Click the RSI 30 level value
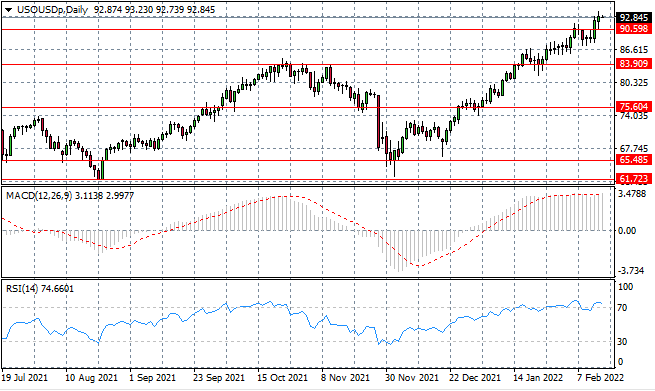Image resolution: width=655 pixels, height=391 pixels. (x=622, y=342)
